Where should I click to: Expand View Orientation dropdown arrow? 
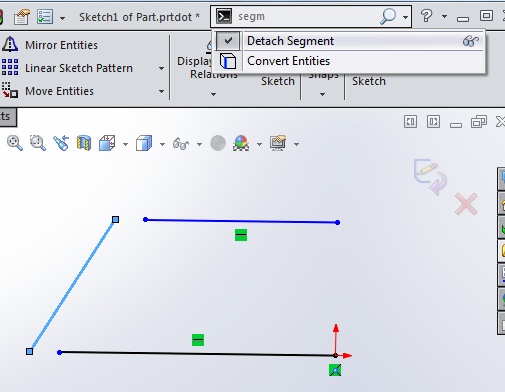pos(125,144)
